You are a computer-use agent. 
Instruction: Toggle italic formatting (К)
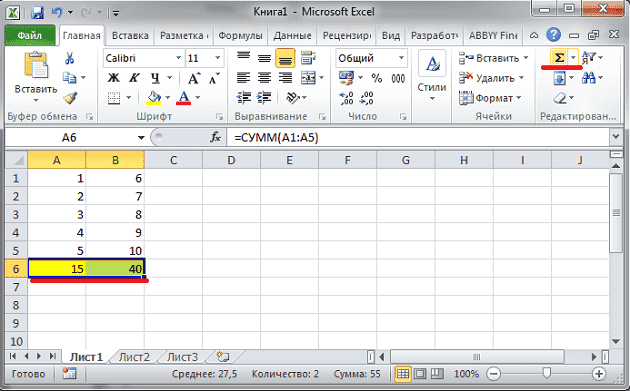click(x=134, y=78)
